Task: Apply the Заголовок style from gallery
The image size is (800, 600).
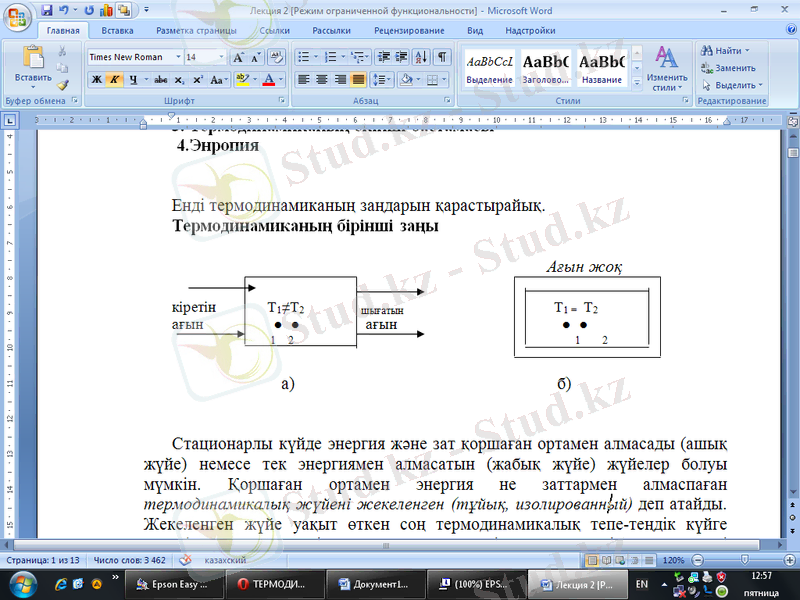Action: point(546,68)
